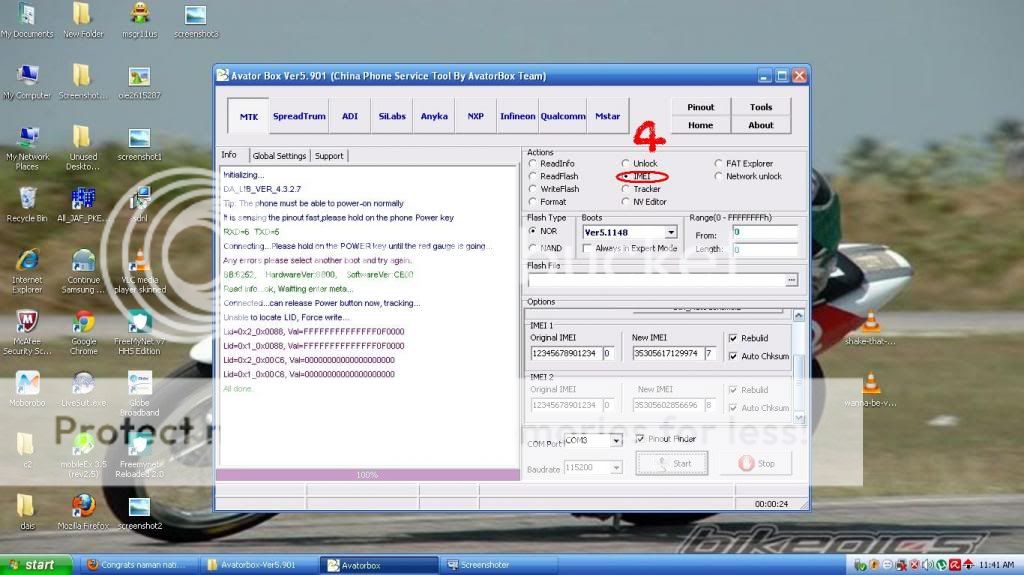Click the 100% progress bar
This screenshot has height=575, width=1024.
368,475
